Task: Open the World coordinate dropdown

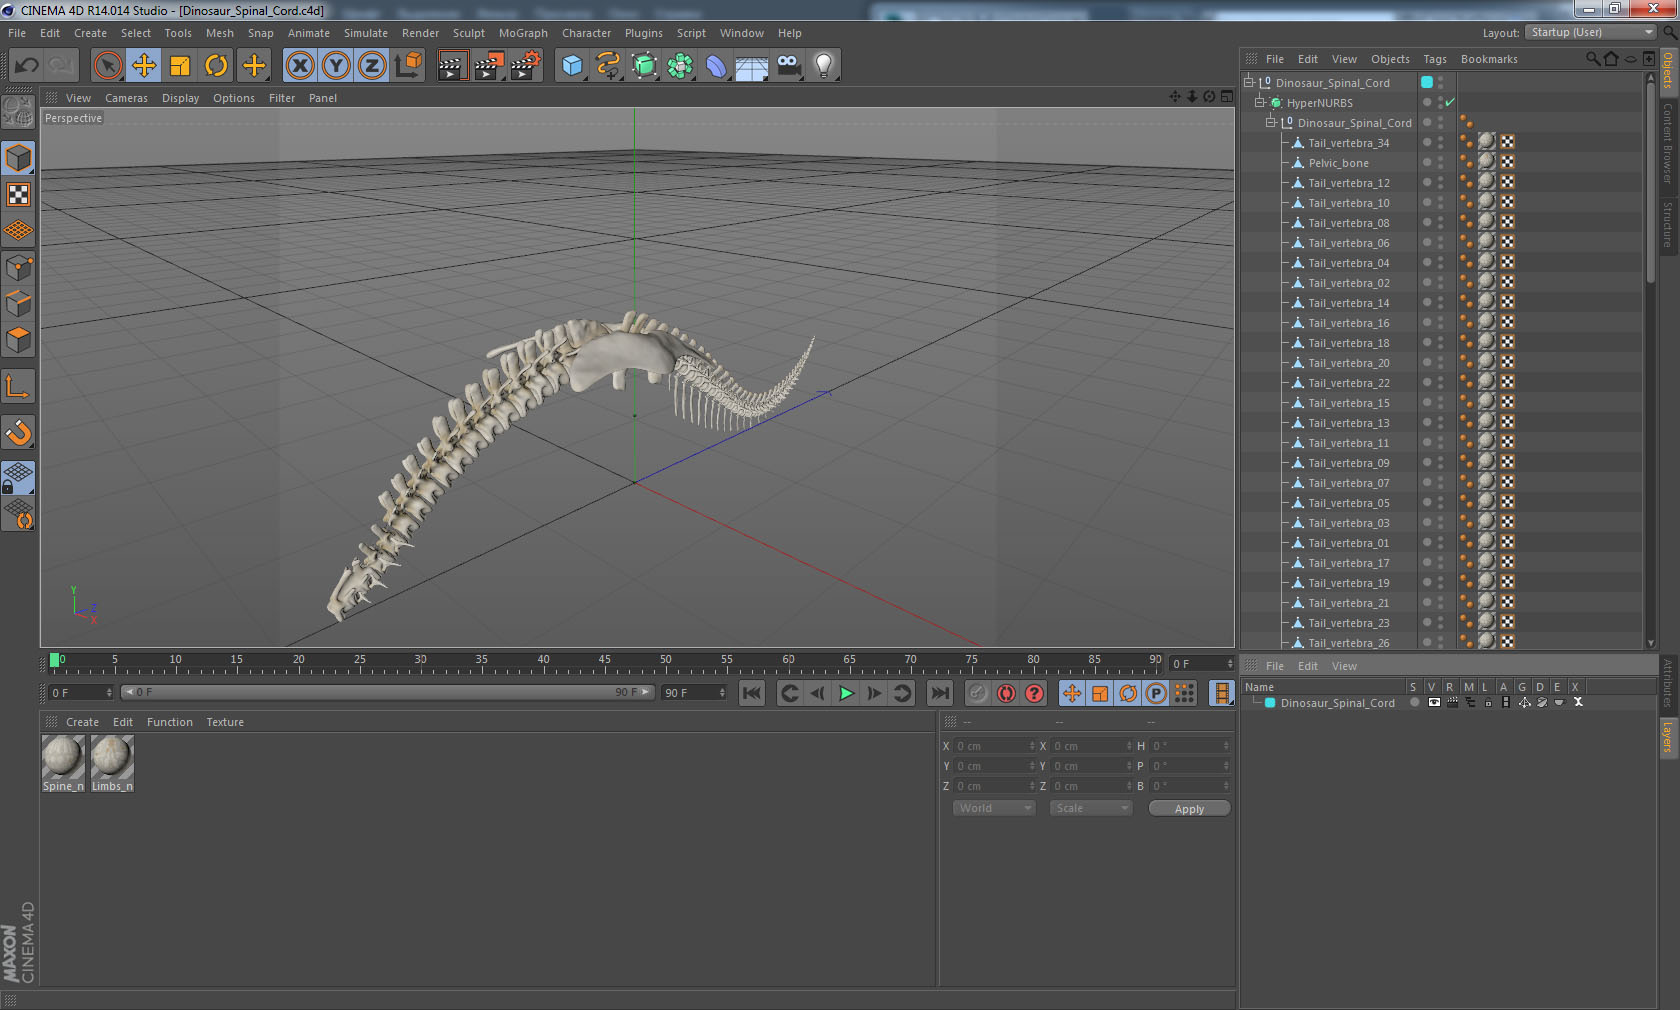Action: click(993, 808)
